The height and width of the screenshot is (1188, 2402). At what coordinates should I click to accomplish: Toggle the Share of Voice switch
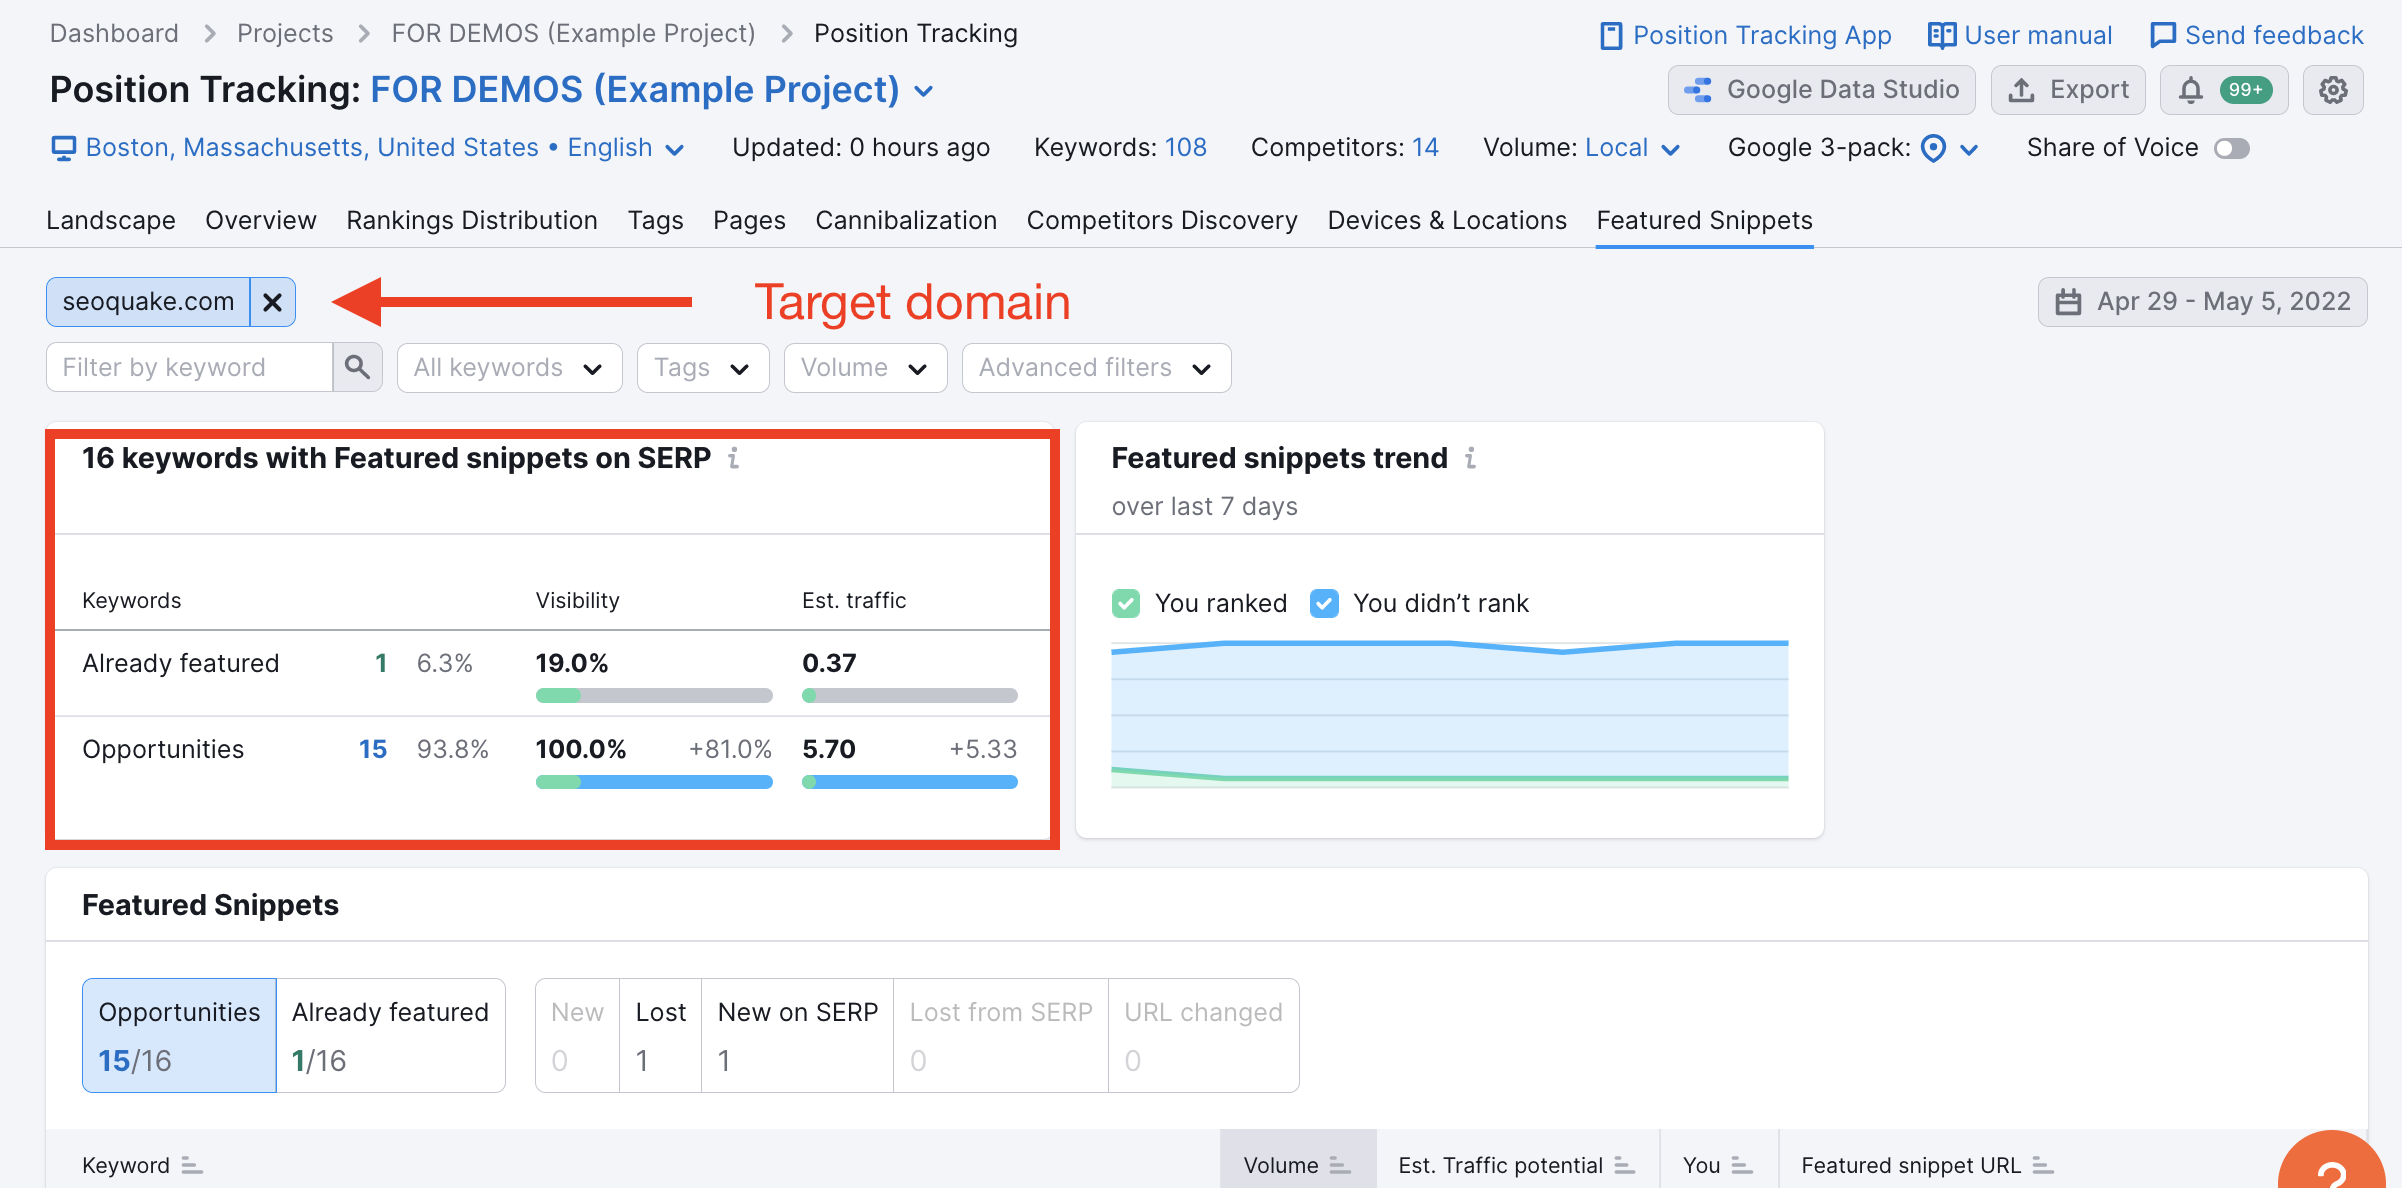(x=2232, y=148)
